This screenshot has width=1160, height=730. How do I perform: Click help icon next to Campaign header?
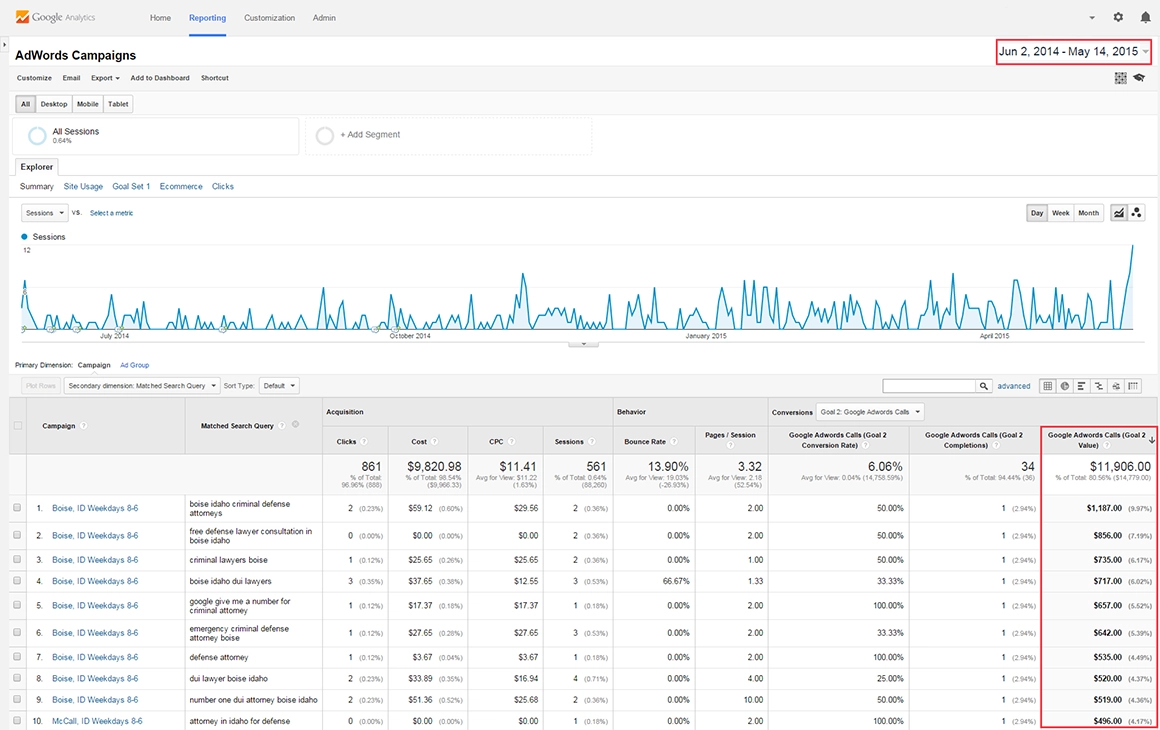(x=84, y=426)
